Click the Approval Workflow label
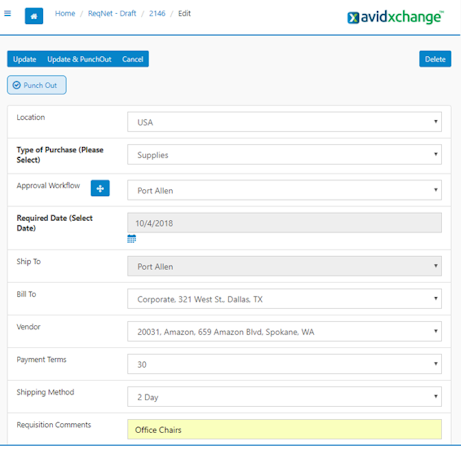This screenshot has height=450, width=461. tap(48, 185)
